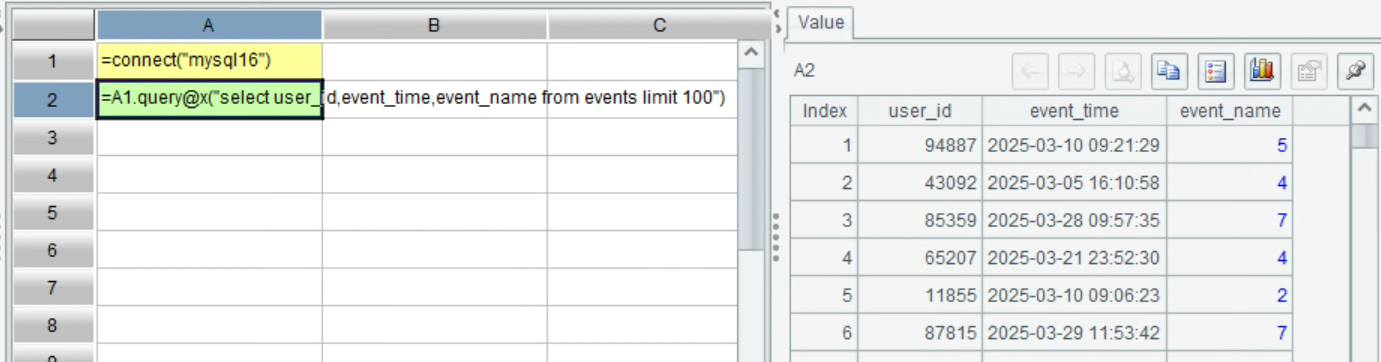Image resolution: width=1381 pixels, height=362 pixels.
Task: Click empty cell C1
Action: [x=642, y=61]
